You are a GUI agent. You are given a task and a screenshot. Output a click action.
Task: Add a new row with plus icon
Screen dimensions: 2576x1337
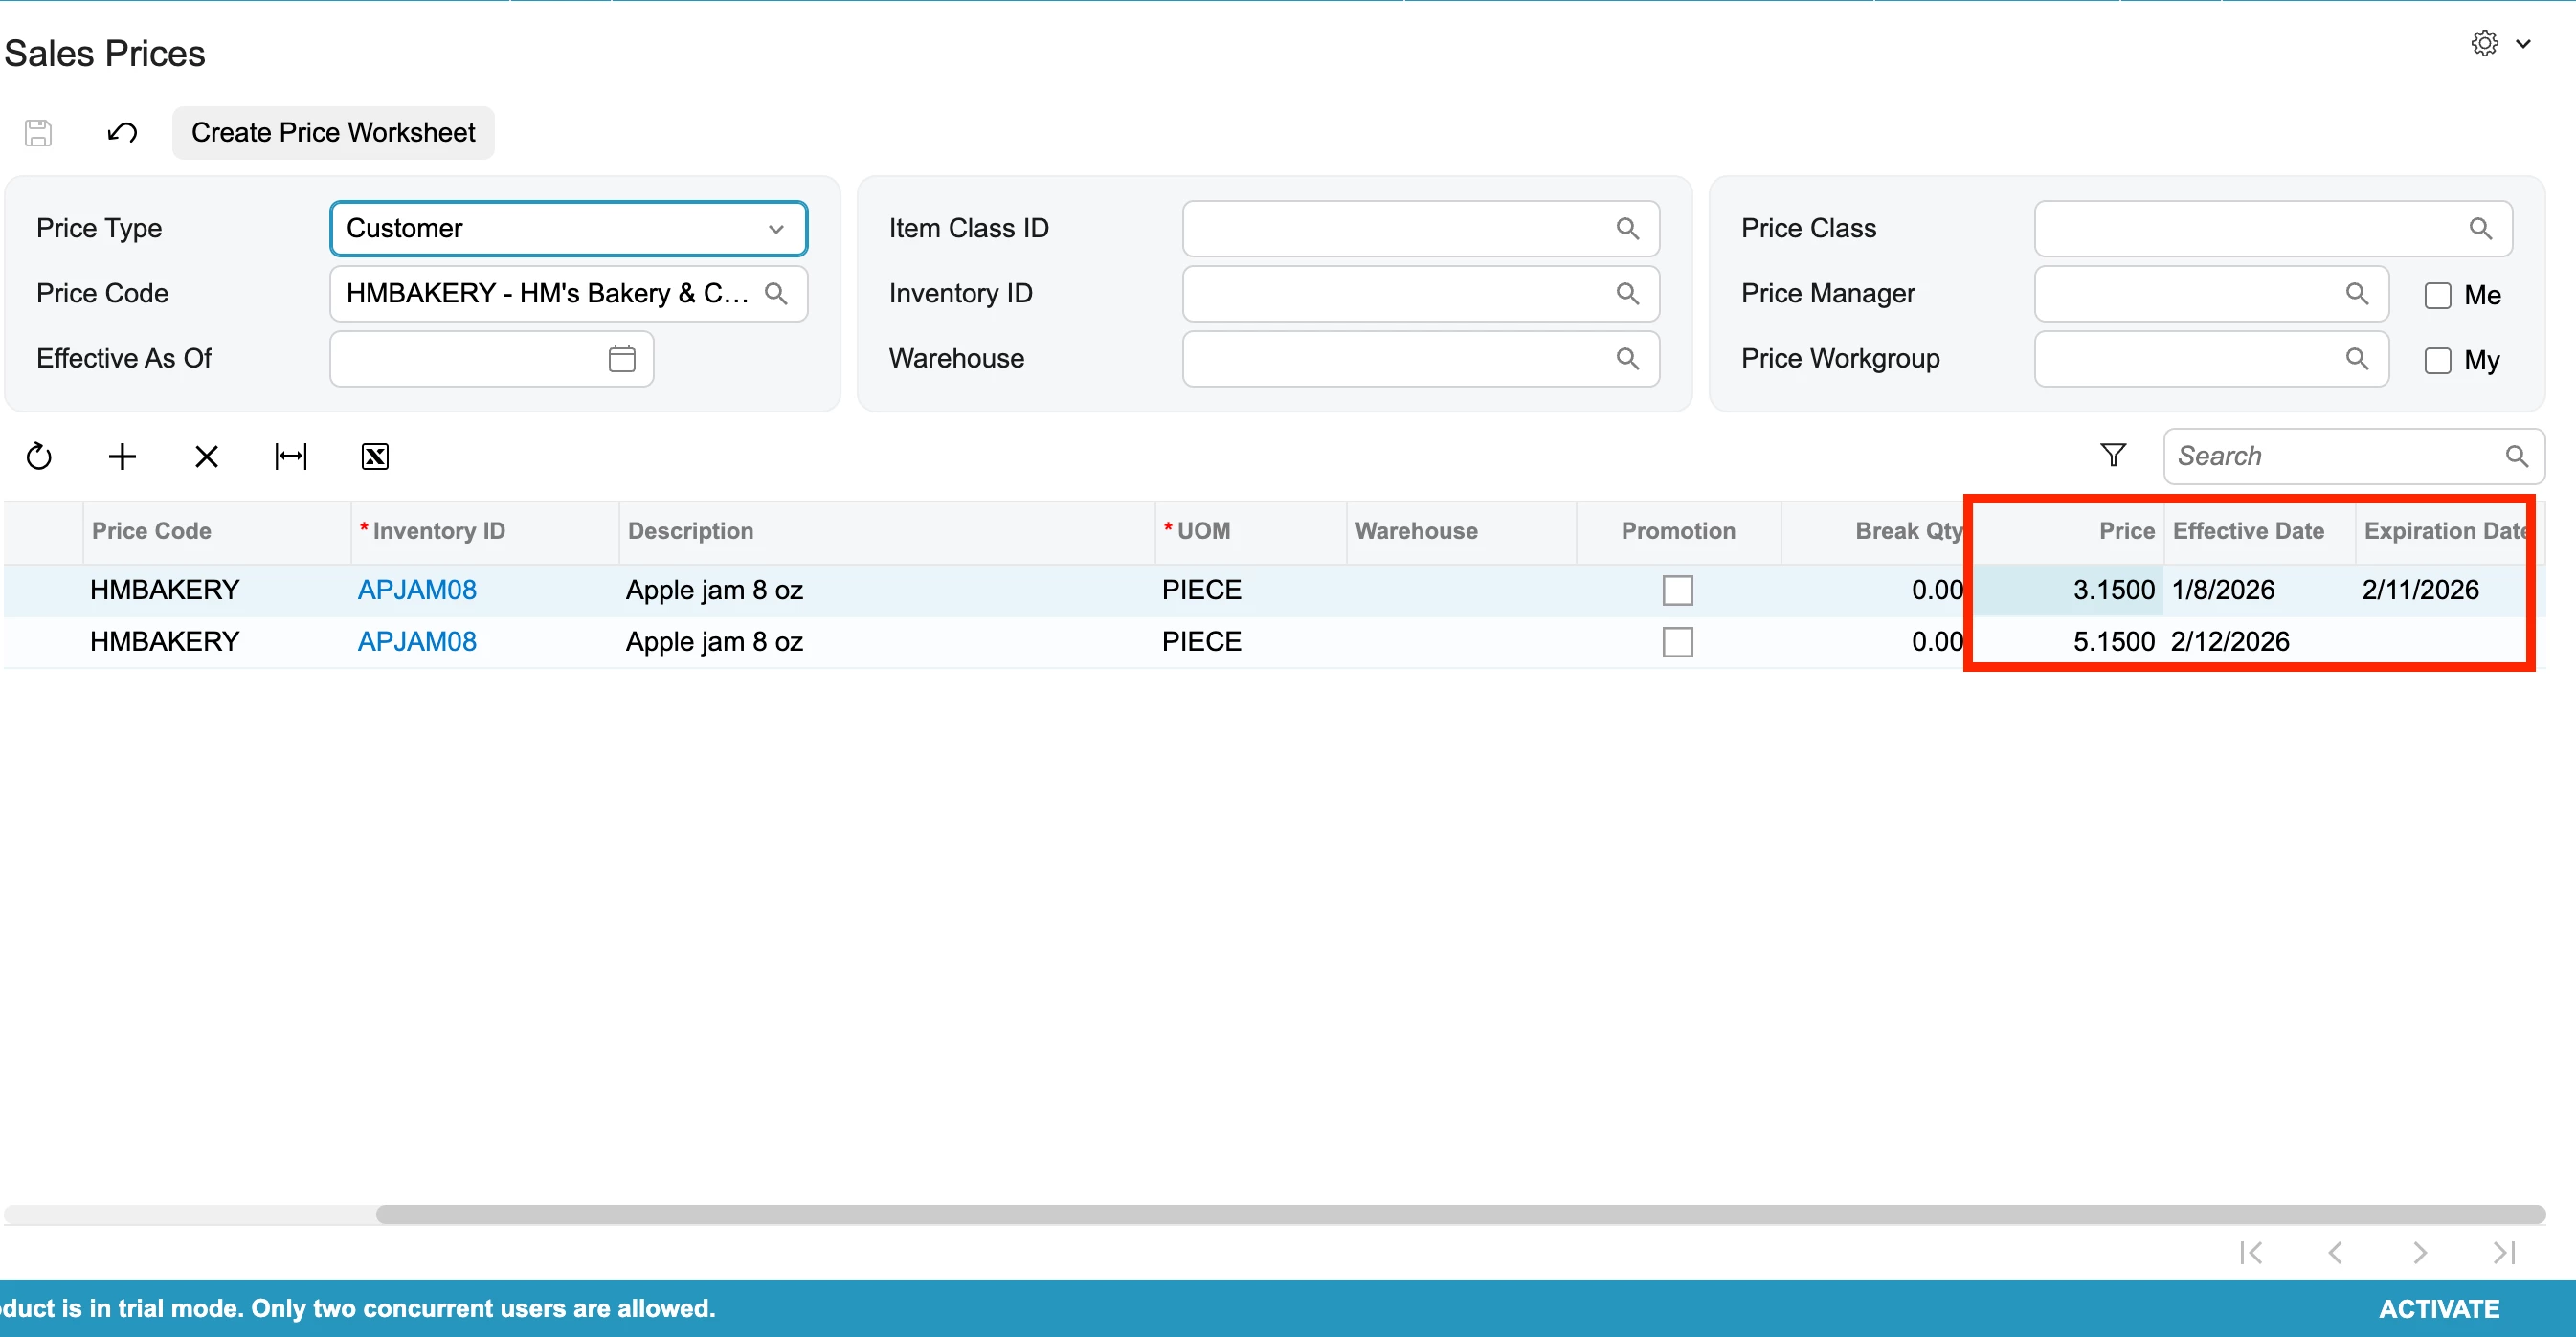pyautogui.click(x=122, y=457)
